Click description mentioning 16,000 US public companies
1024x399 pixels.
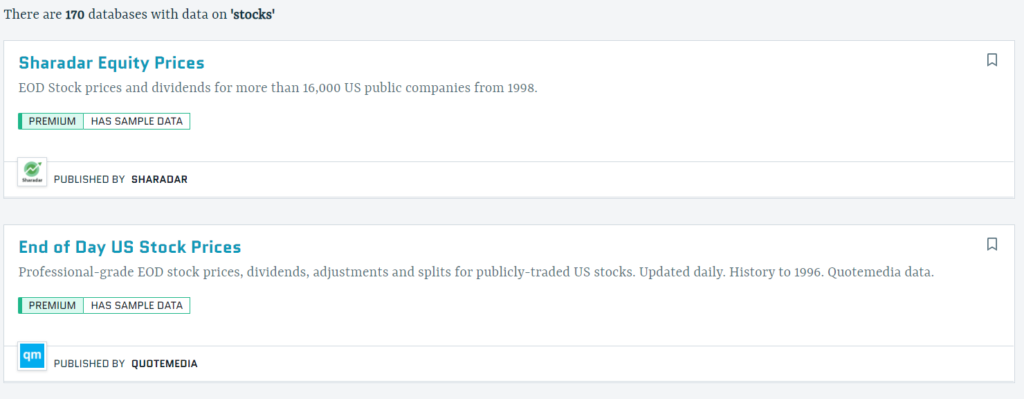tap(278, 88)
